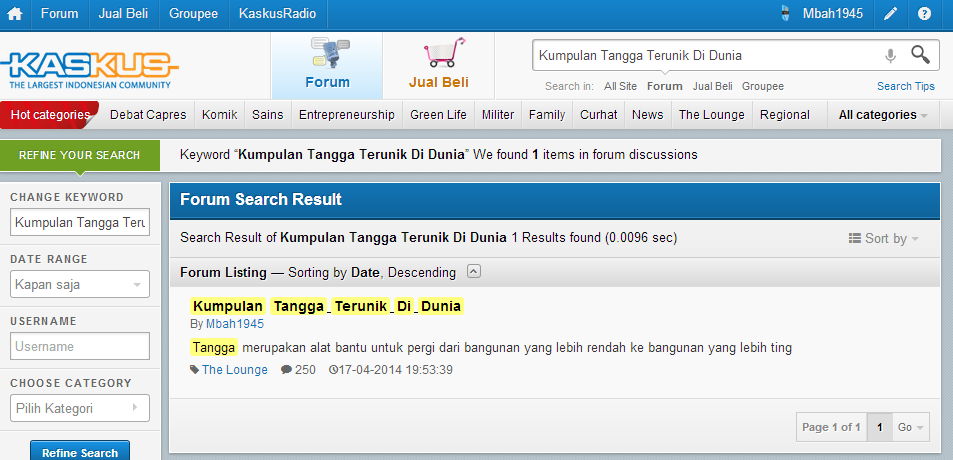Open the tag icon beside The Lounge

[194, 369]
